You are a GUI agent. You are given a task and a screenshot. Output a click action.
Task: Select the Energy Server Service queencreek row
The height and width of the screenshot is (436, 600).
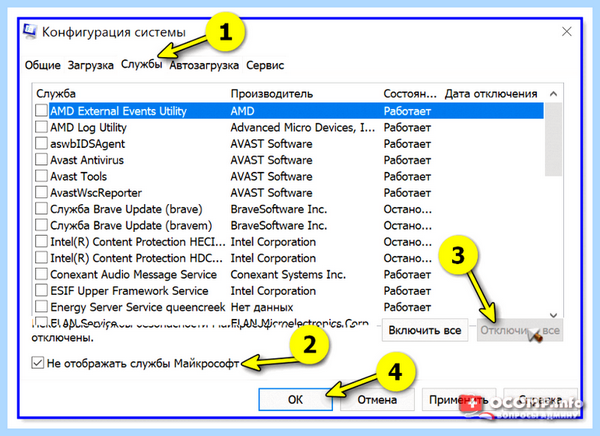click(289, 307)
